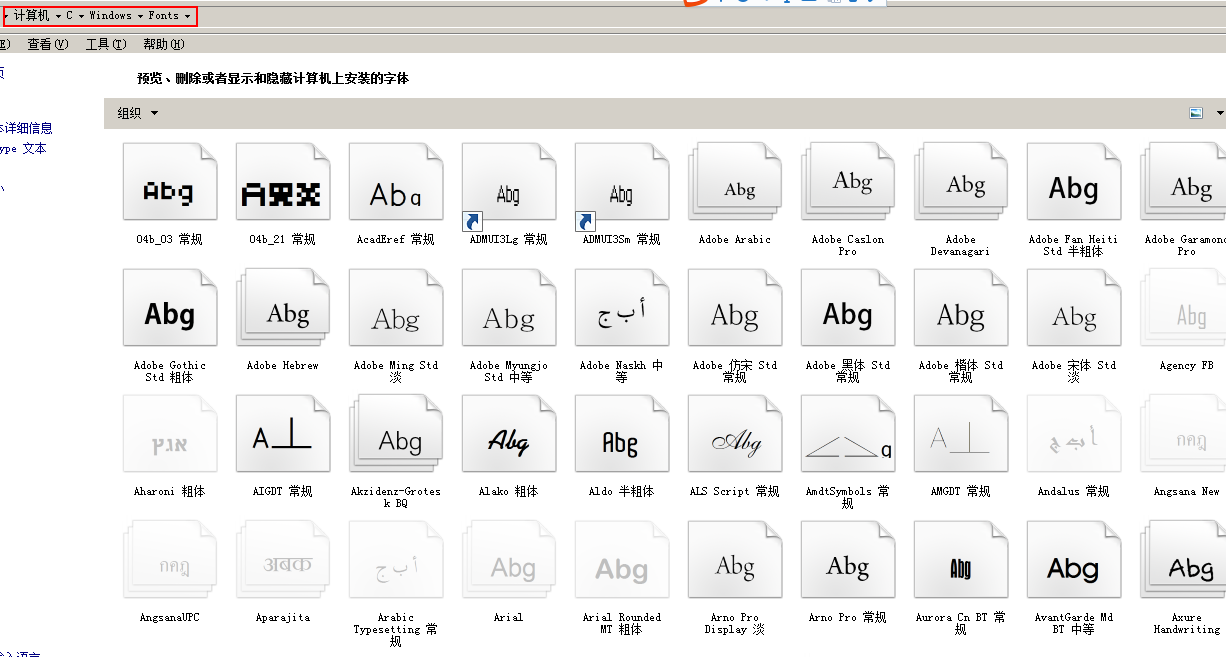Viewport: 1226px width, 657px height.
Task: Open the AcadEref 常规 font
Action: (395, 182)
